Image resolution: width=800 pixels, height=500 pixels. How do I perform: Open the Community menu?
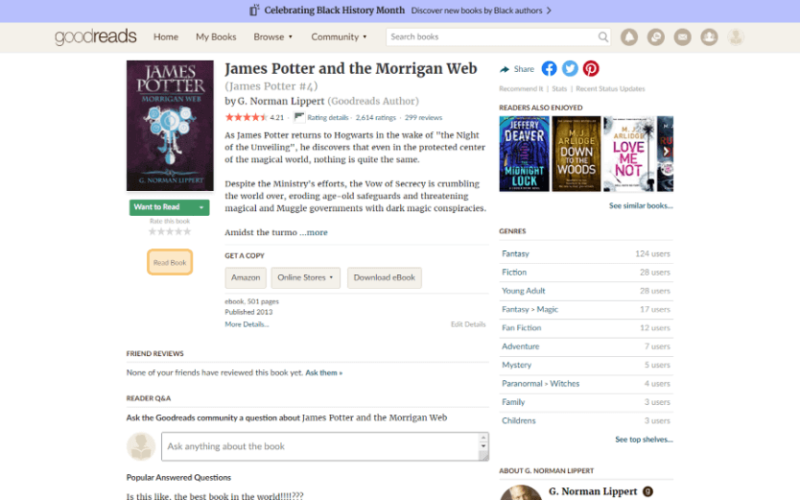click(x=339, y=37)
